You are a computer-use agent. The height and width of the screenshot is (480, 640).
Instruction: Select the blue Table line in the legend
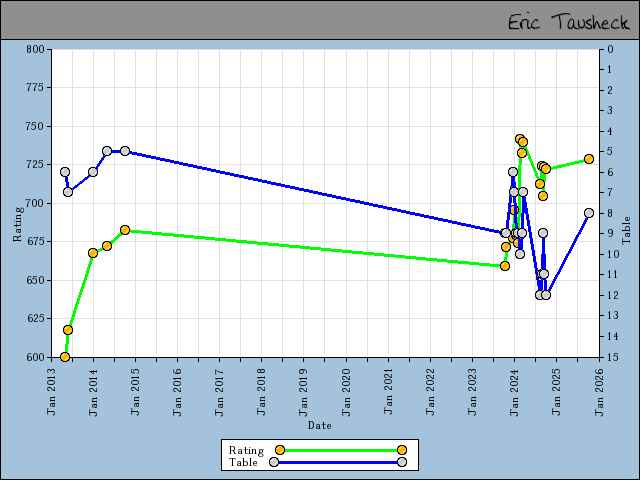(337, 462)
